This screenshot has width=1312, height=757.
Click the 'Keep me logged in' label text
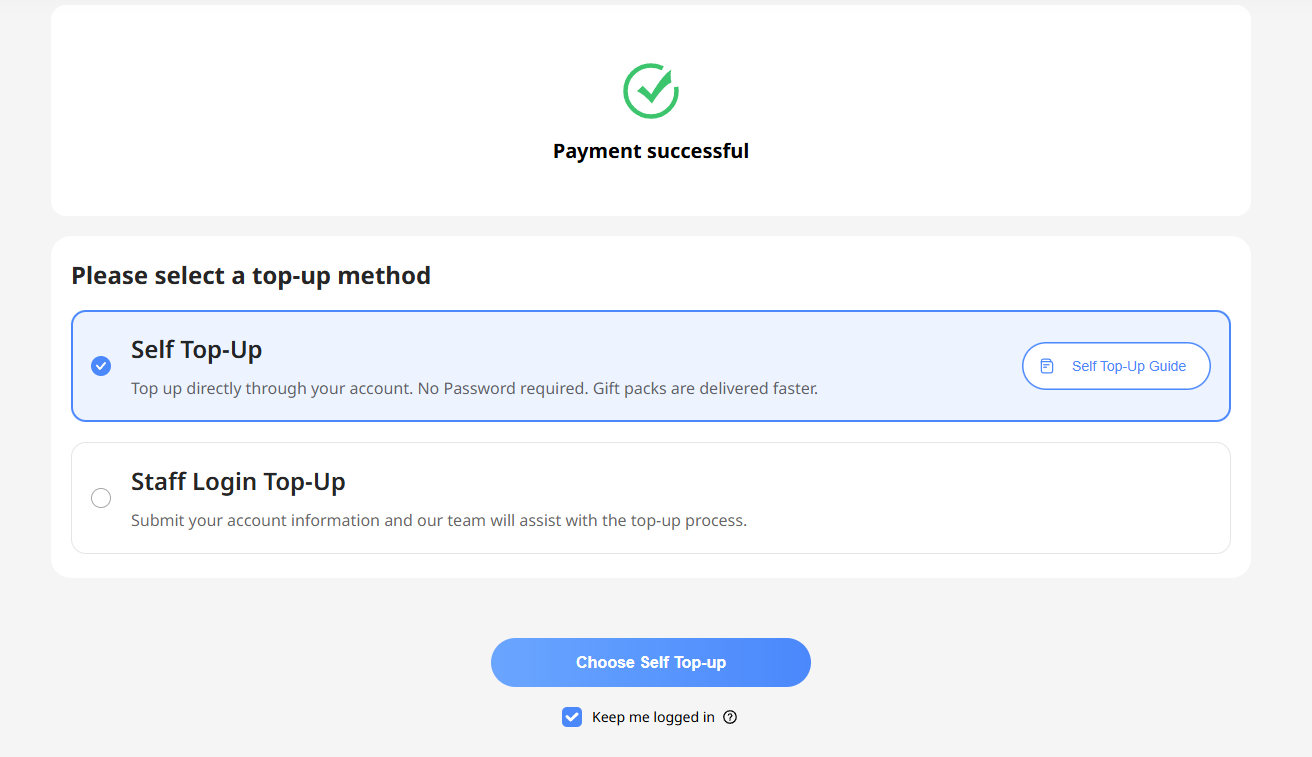tap(653, 717)
